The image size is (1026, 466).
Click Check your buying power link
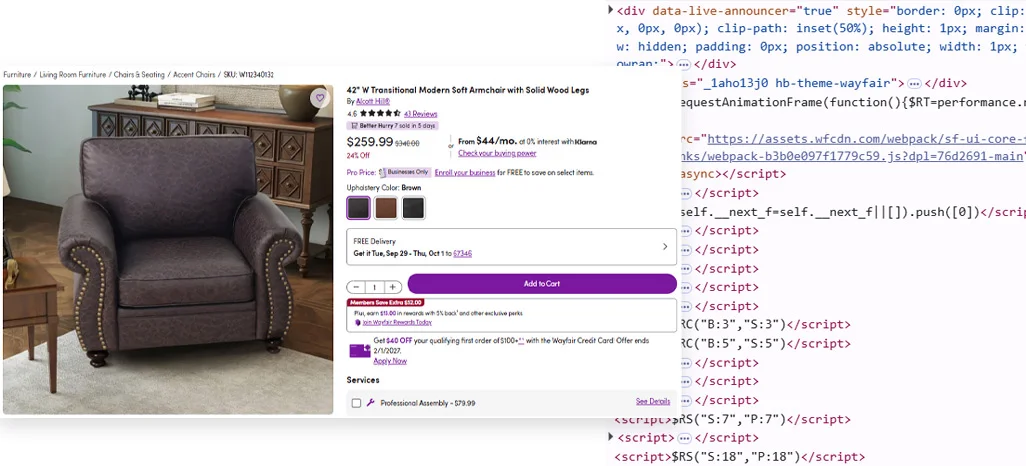(x=497, y=153)
